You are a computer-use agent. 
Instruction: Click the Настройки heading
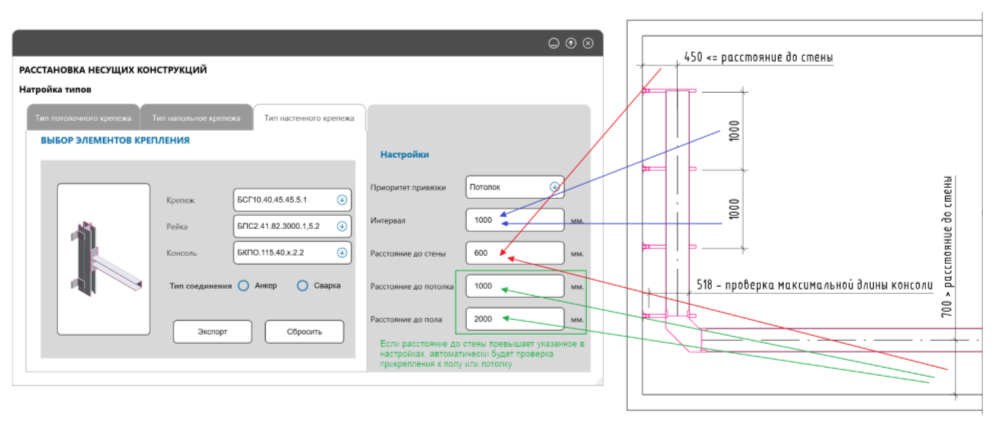click(x=404, y=155)
